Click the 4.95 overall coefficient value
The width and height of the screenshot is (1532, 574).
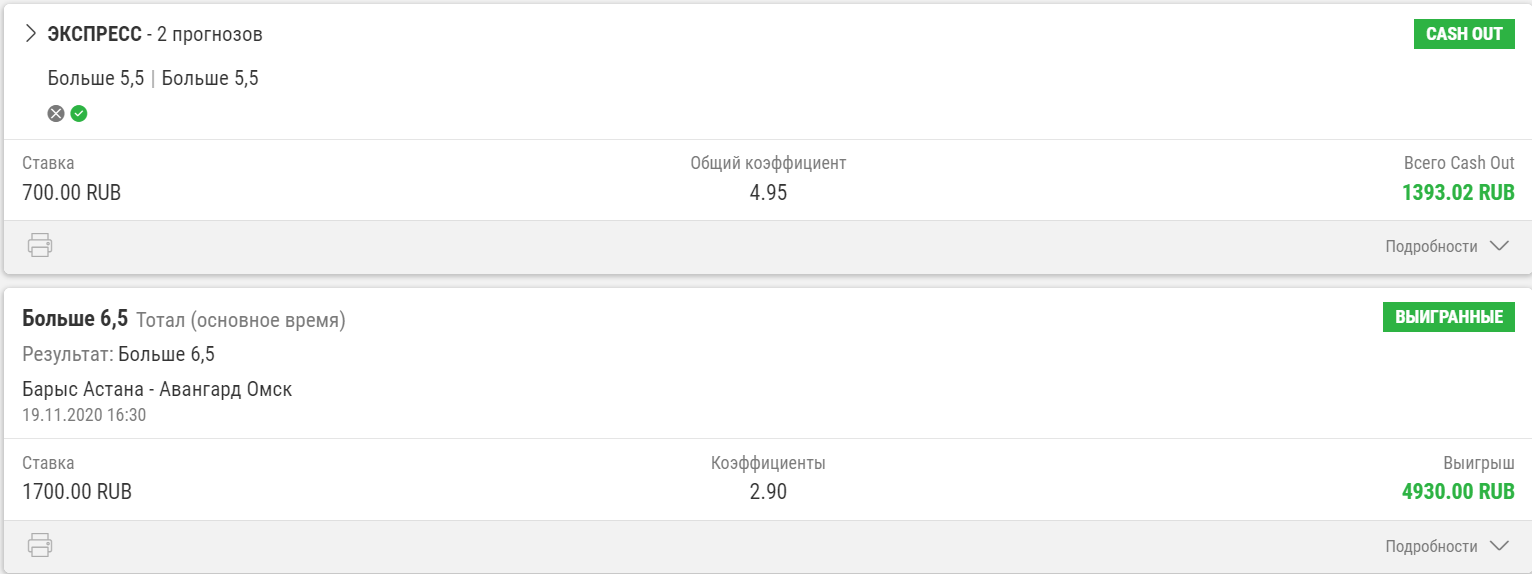[768, 193]
